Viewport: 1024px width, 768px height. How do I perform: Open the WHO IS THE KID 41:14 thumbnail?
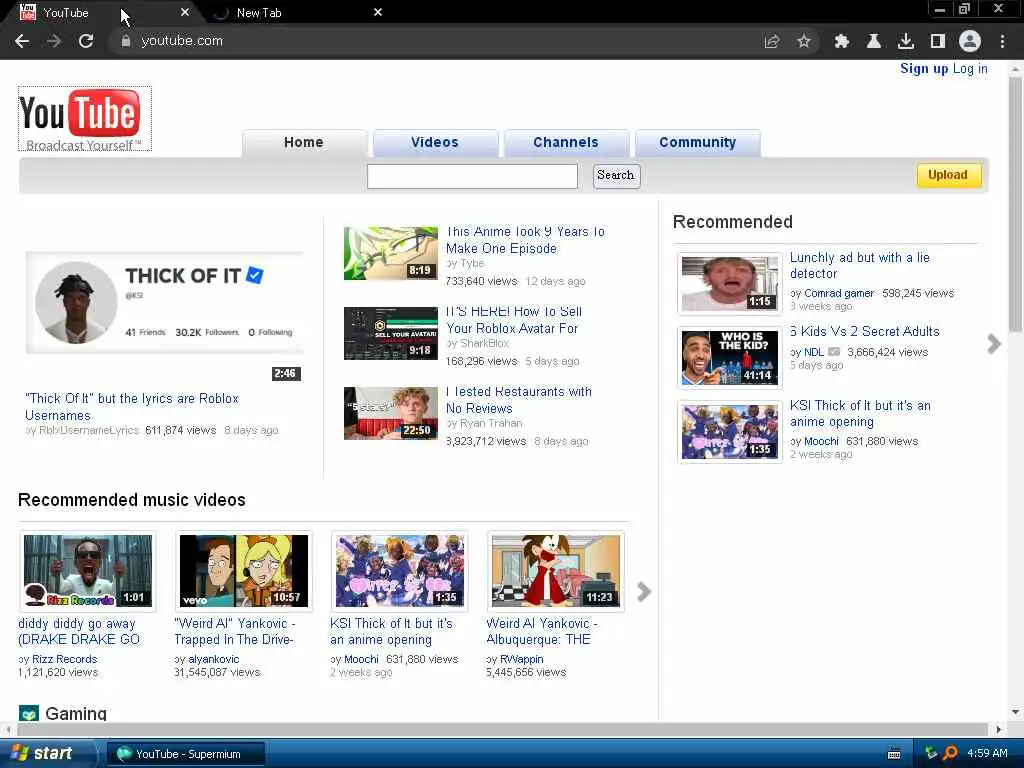pyautogui.click(x=730, y=357)
